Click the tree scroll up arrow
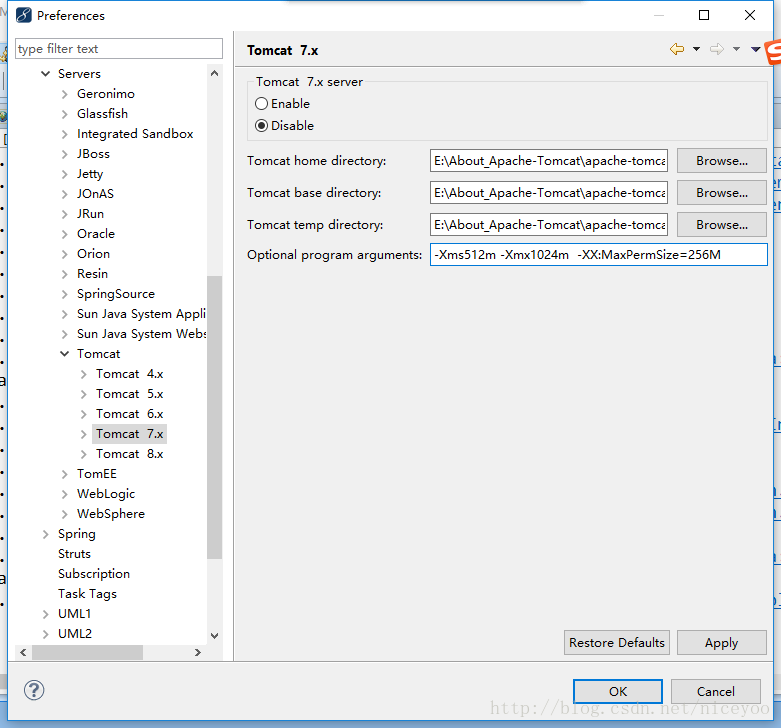This screenshot has height=728, width=781. point(215,73)
